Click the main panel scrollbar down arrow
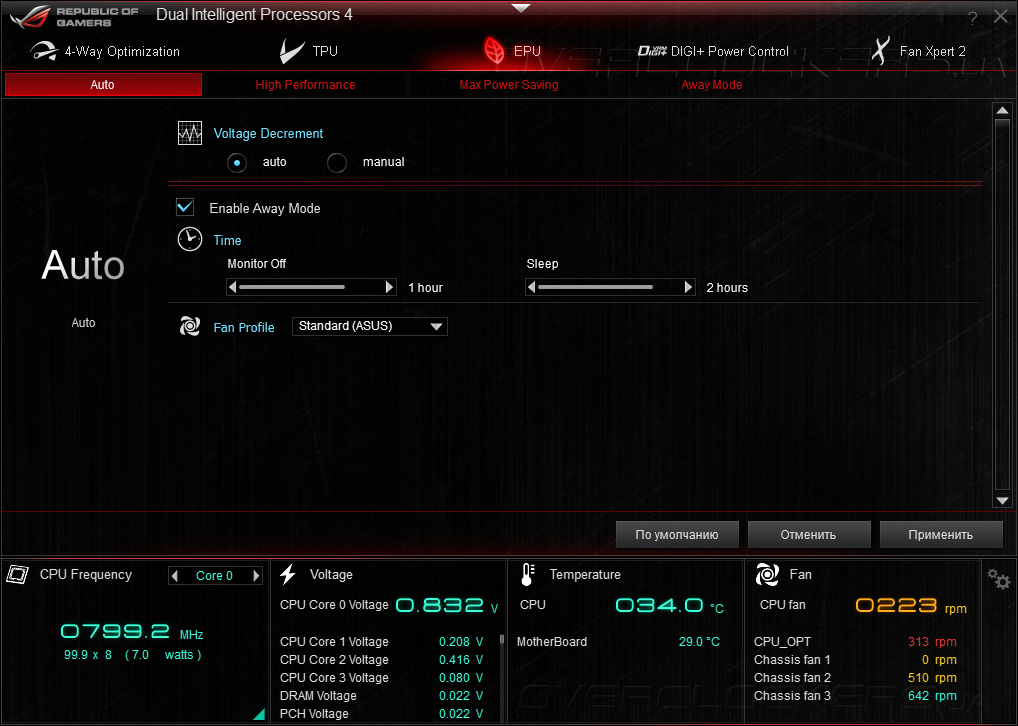1018x726 pixels. tap(1002, 500)
